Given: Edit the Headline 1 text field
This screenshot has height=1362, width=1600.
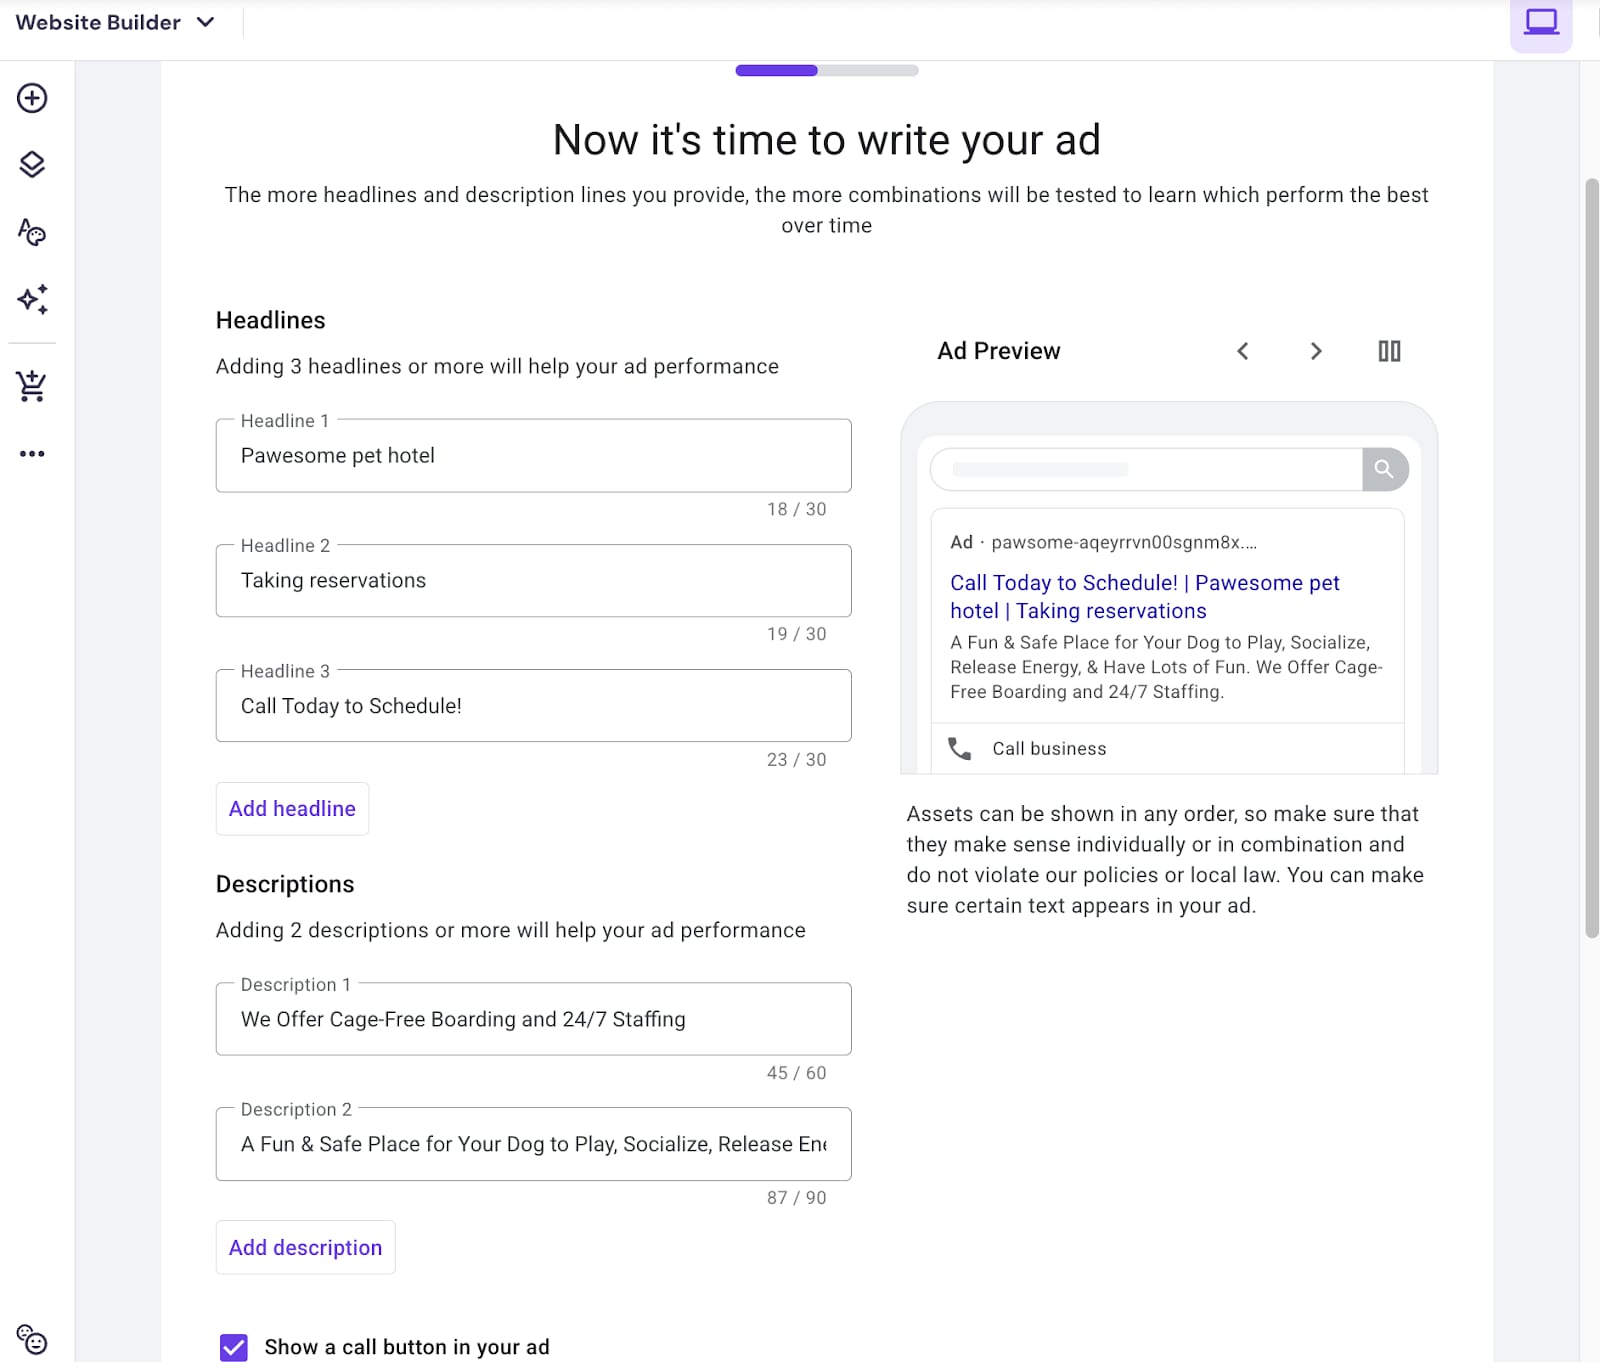Looking at the screenshot, I should (533, 456).
